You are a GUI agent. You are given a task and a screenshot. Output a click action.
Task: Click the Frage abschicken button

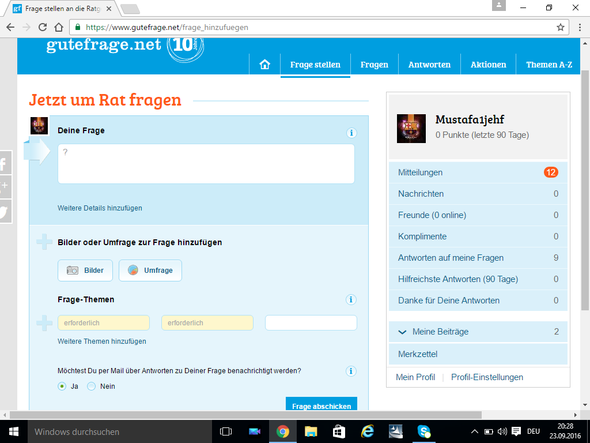(321, 404)
